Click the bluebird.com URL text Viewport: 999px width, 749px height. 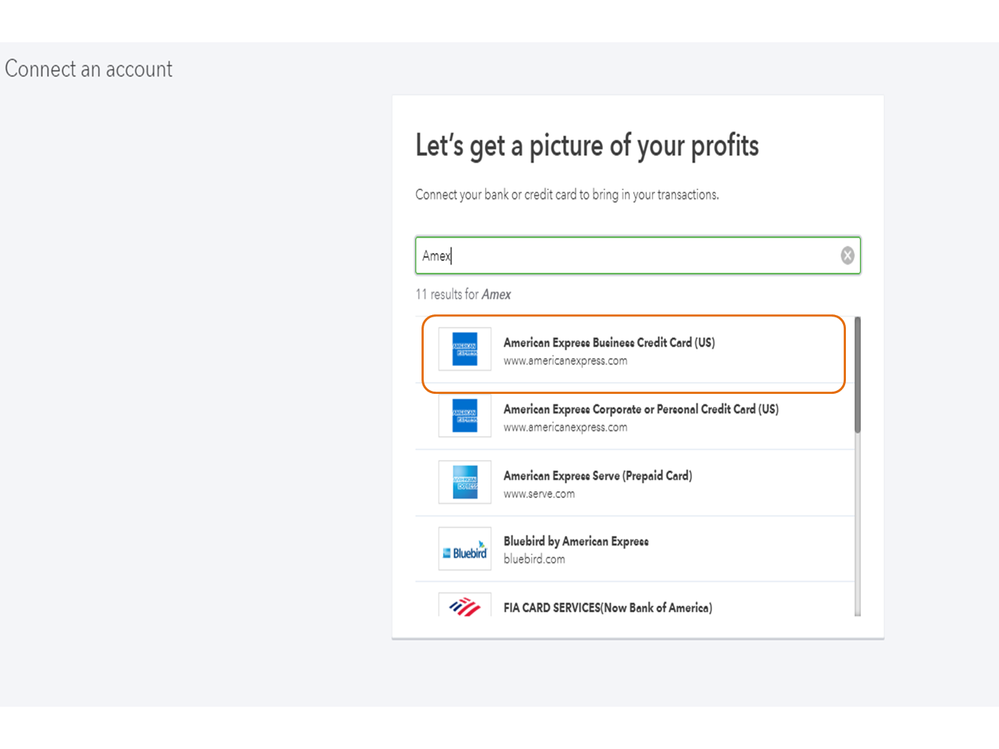[534, 559]
